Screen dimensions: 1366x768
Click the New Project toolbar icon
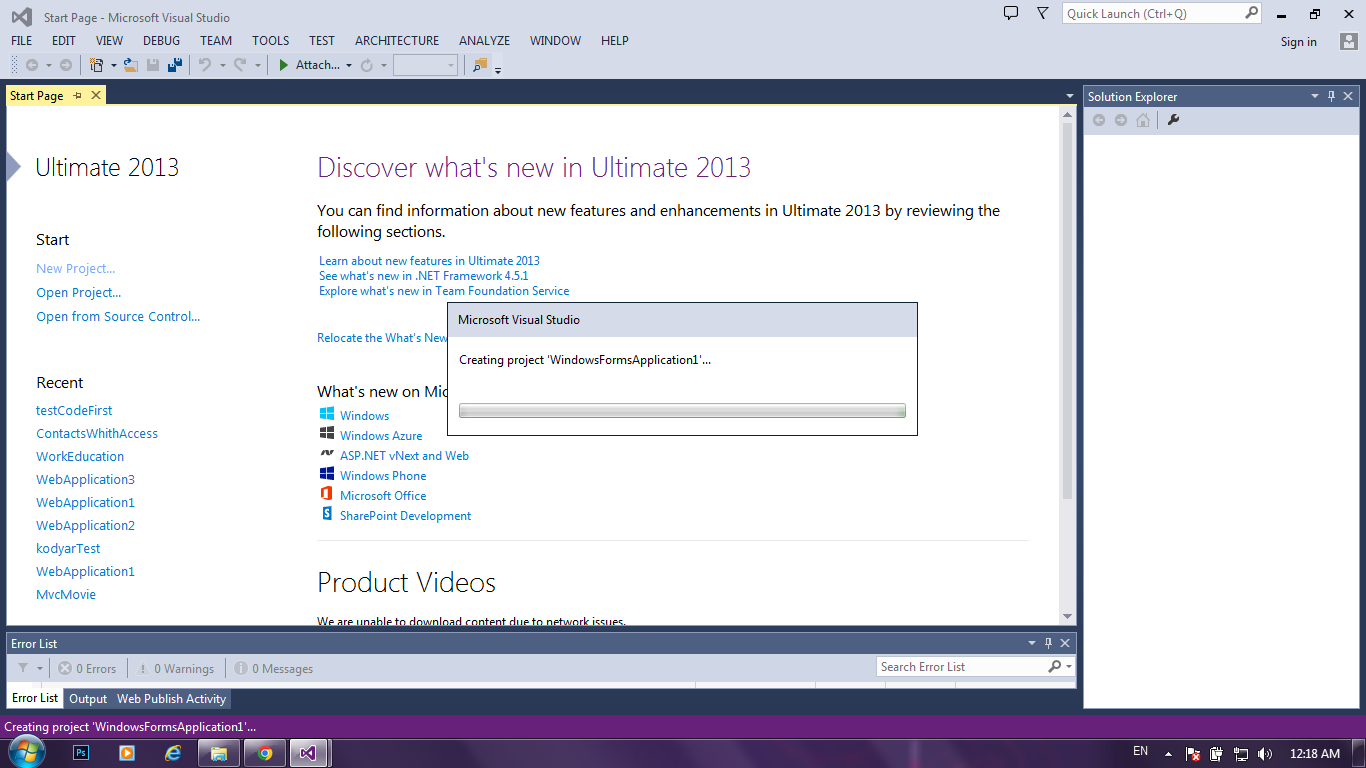pyautogui.click(x=97, y=65)
